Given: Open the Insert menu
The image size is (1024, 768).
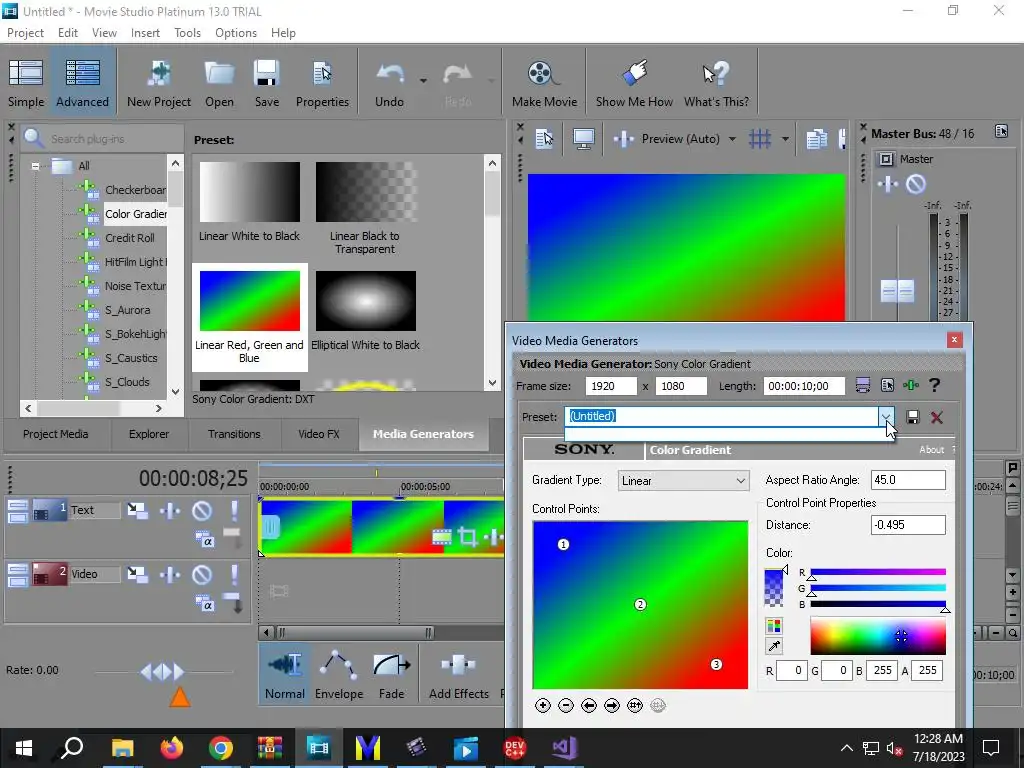Looking at the screenshot, I should click(x=145, y=33).
